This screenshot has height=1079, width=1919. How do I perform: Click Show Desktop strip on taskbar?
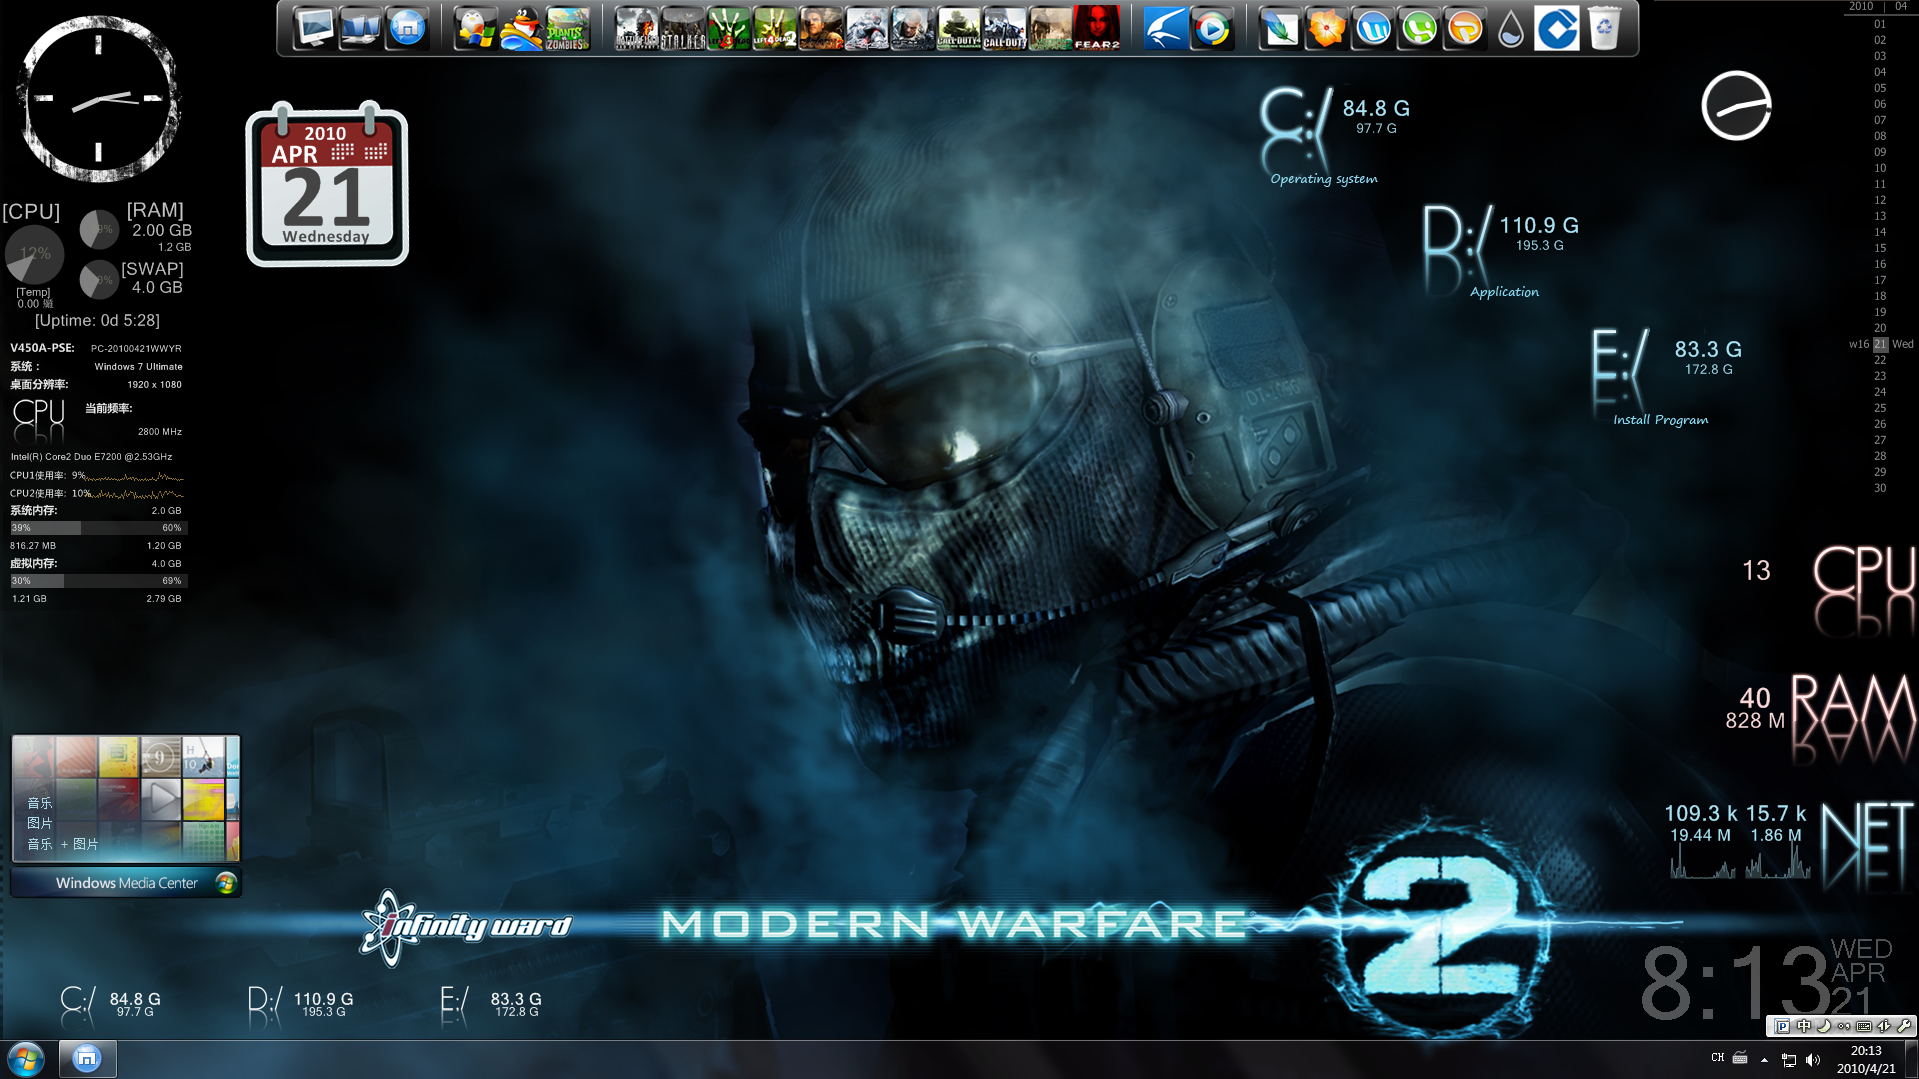(1912, 1059)
